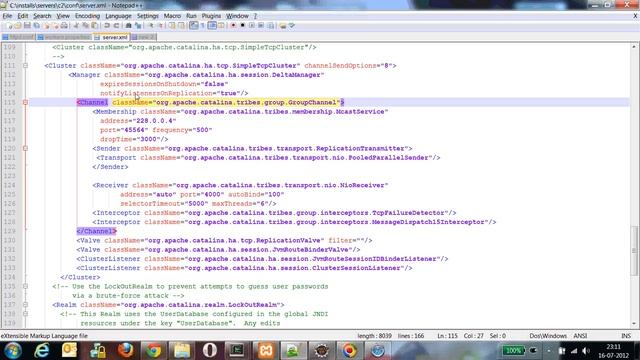The image size is (640, 360).
Task: Open the Replace toolbar icon
Action: pyautogui.click(x=138, y=25)
